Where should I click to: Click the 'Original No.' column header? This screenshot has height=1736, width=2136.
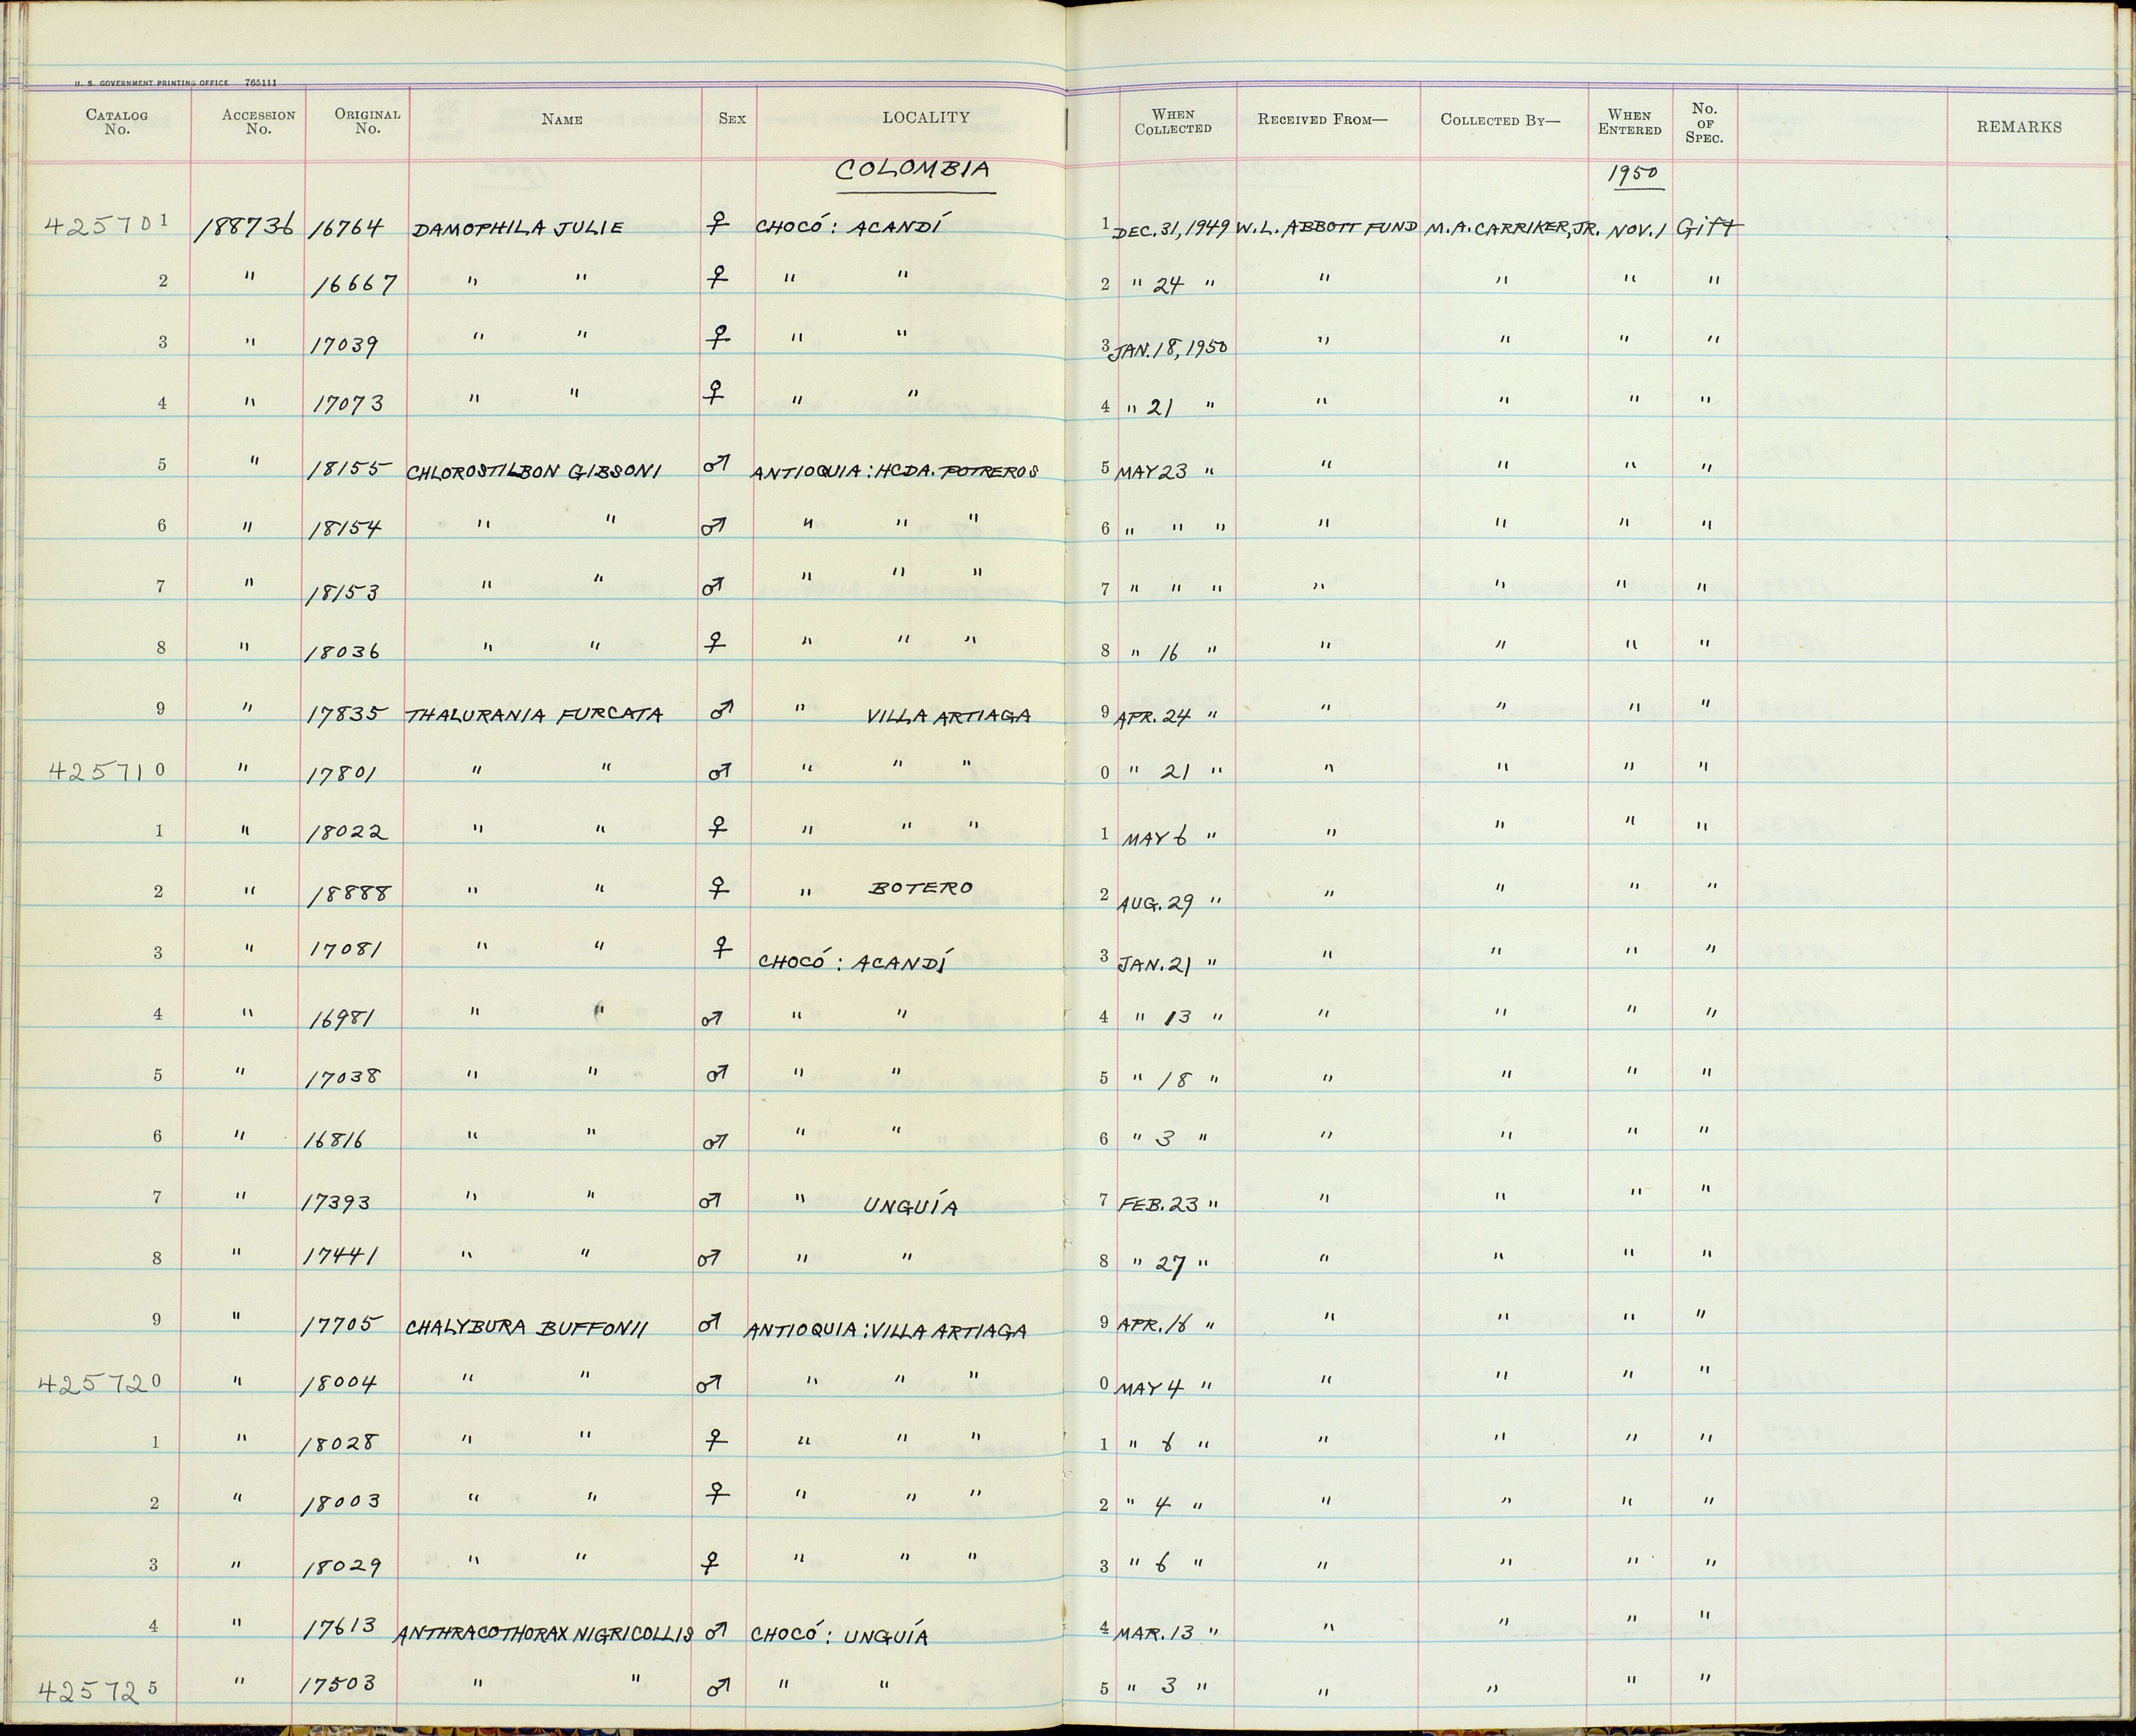click(x=367, y=121)
